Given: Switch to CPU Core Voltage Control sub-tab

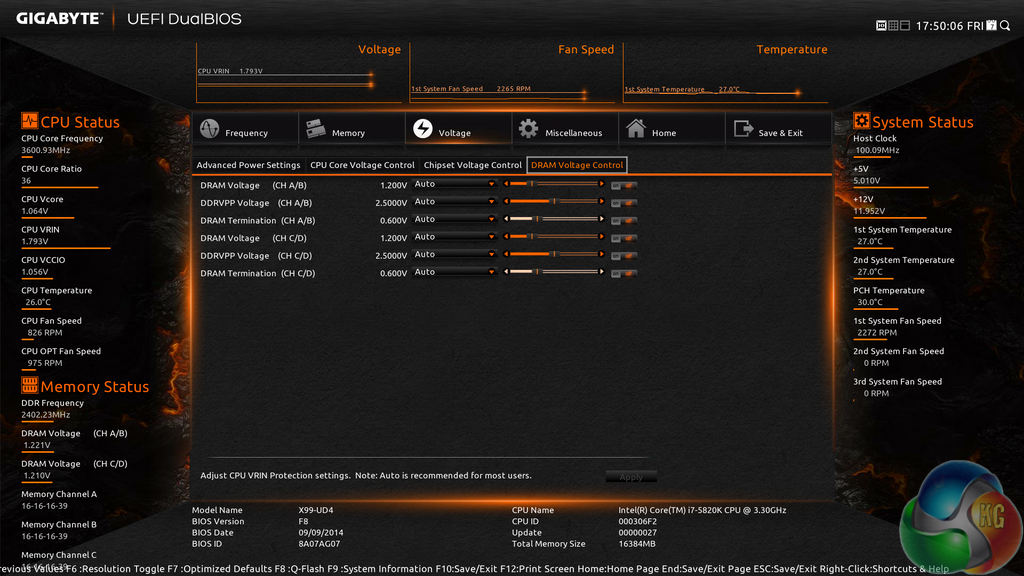Looking at the screenshot, I should click(362, 165).
